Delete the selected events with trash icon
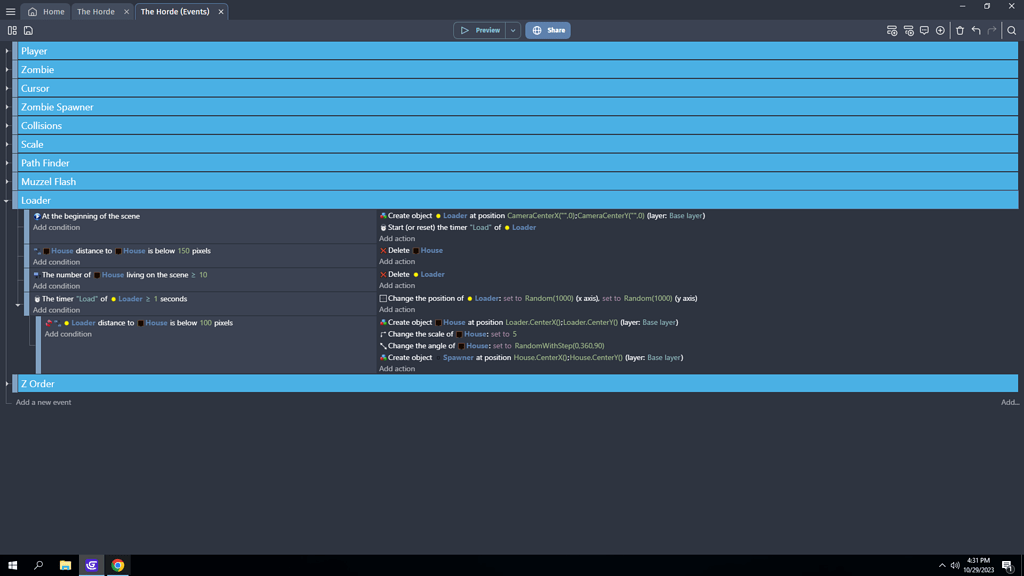The height and width of the screenshot is (576, 1024). [960, 30]
